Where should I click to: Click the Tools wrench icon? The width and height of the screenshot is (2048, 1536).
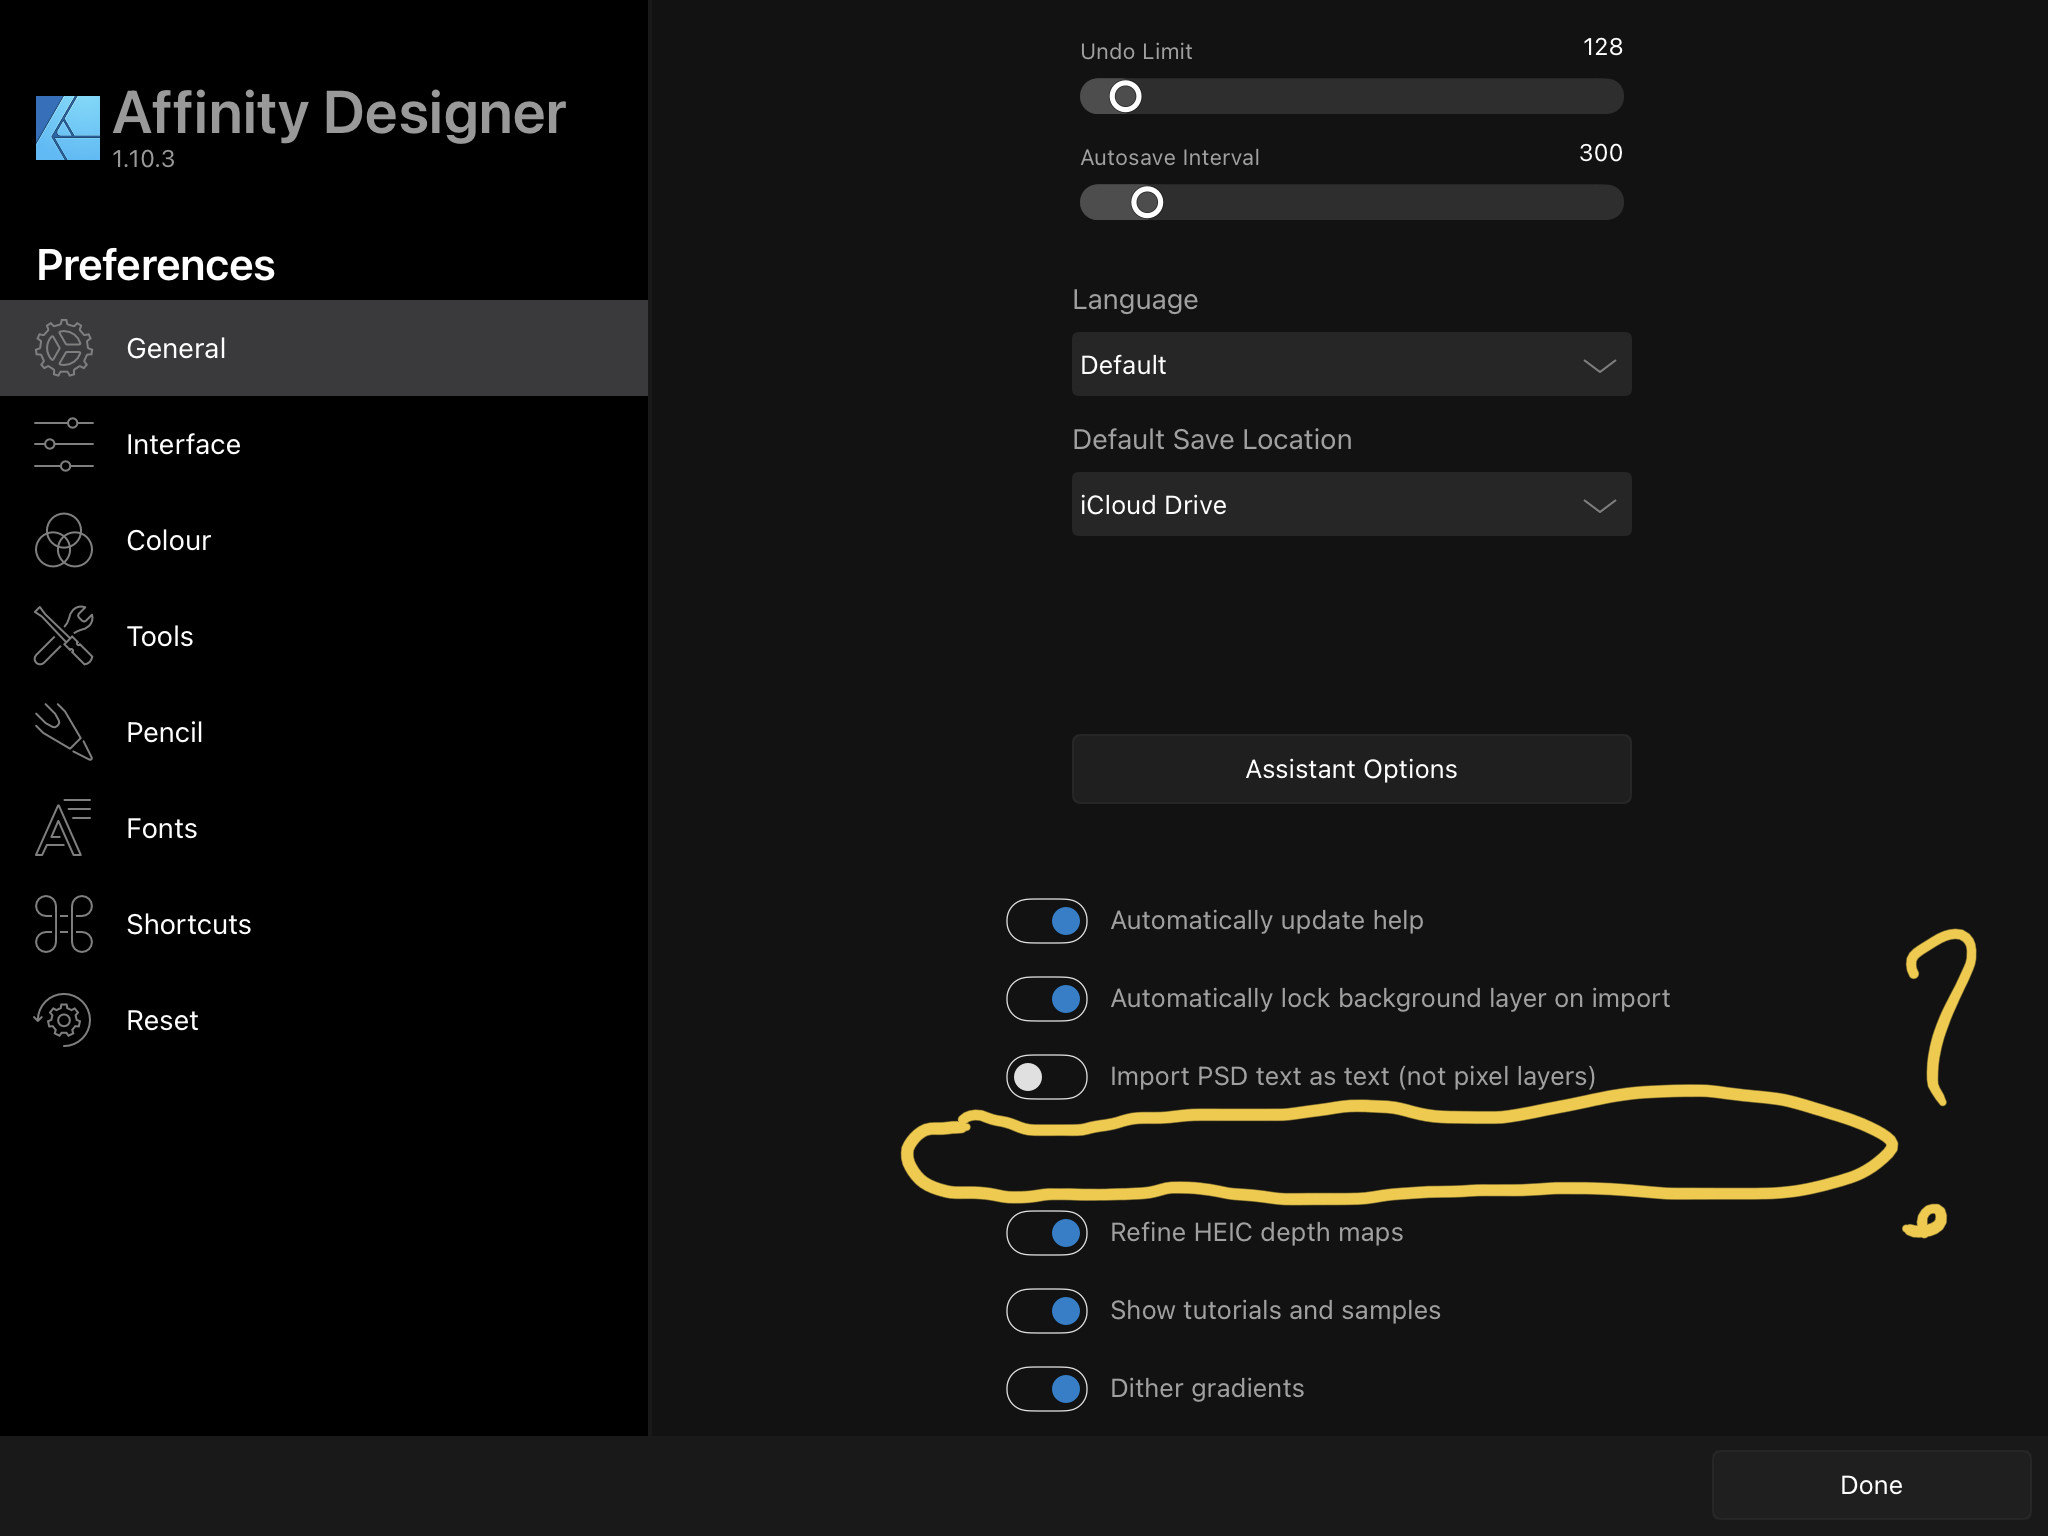pyautogui.click(x=64, y=636)
